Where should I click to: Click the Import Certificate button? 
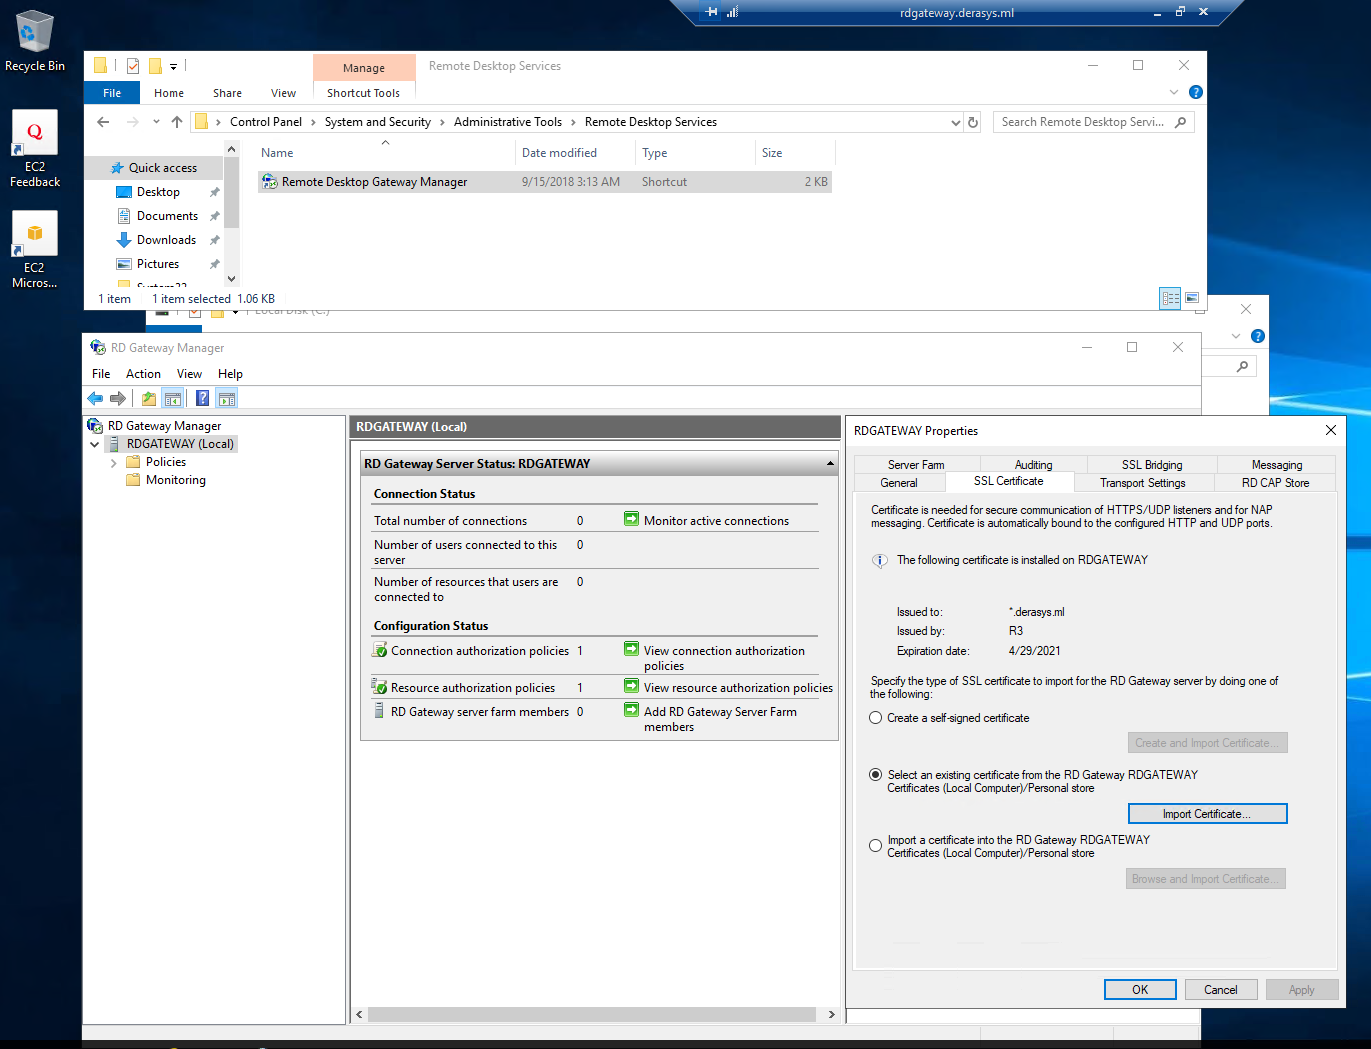(x=1207, y=814)
